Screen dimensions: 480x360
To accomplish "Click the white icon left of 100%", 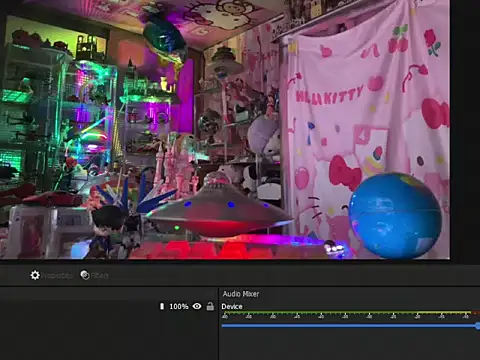I will [x=162, y=306].
